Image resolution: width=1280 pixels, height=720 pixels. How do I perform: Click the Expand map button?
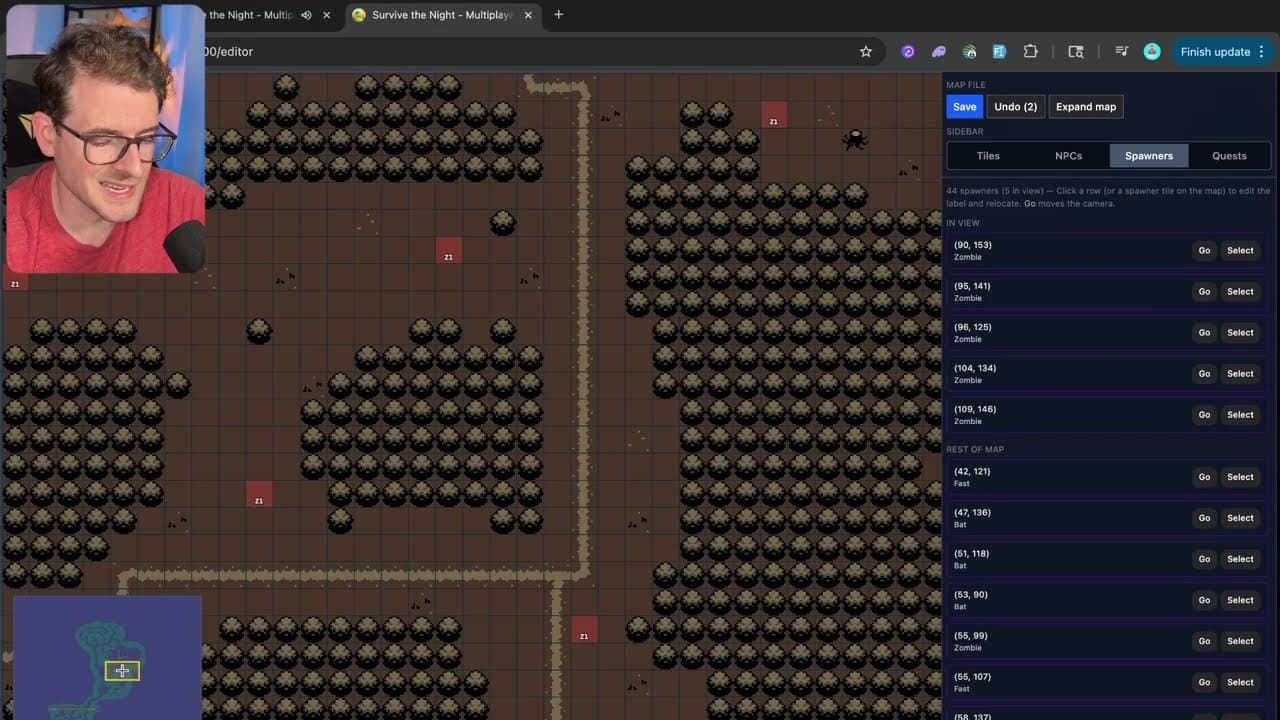tap(1086, 106)
